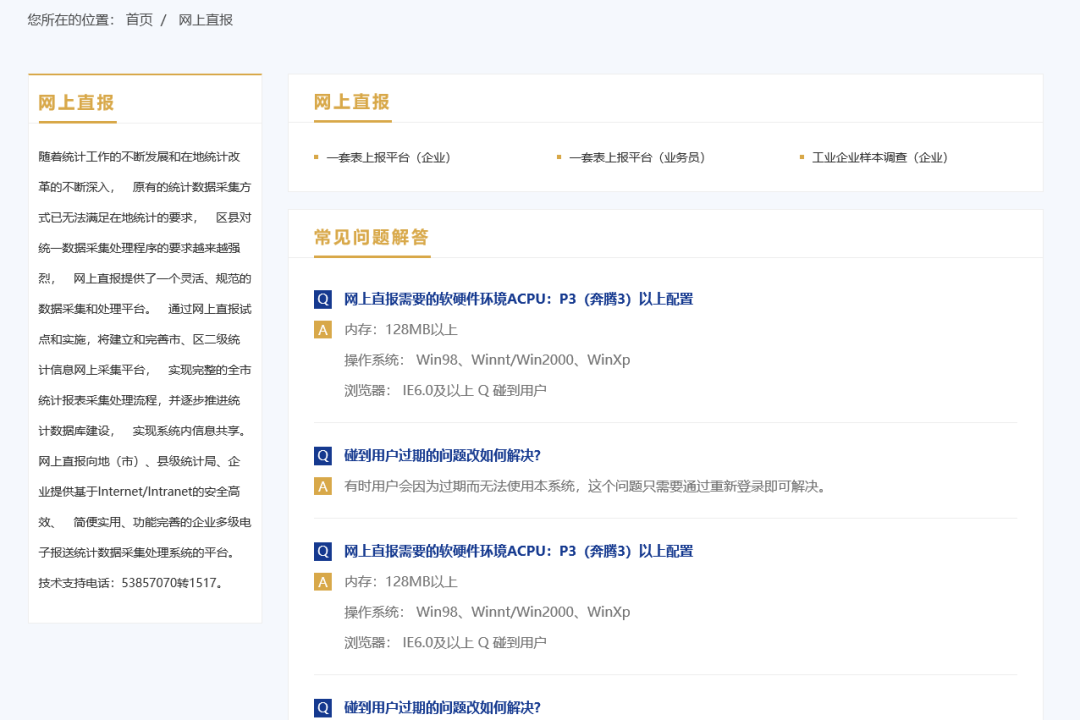Click the A icon listing 内存：128MB以上 in third answer
The image size is (1080, 720).
pyautogui.click(x=321, y=581)
